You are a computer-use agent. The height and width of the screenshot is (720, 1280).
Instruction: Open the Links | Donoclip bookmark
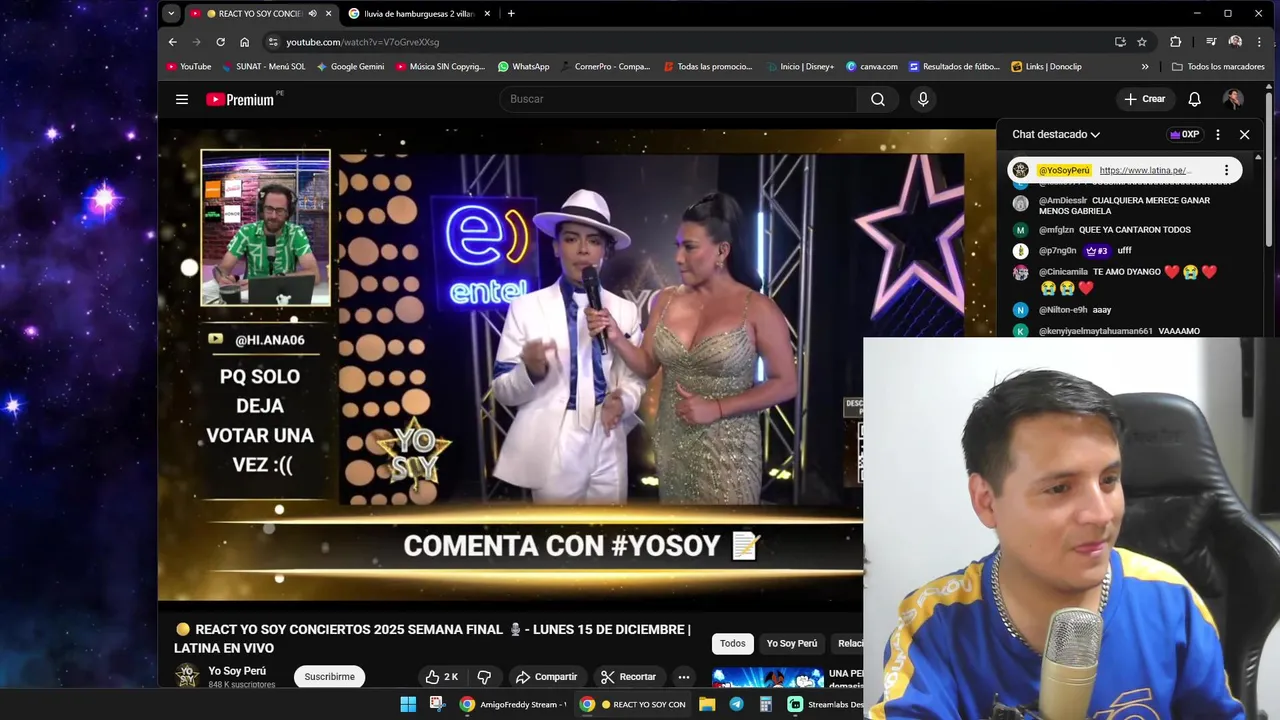tap(1046, 67)
